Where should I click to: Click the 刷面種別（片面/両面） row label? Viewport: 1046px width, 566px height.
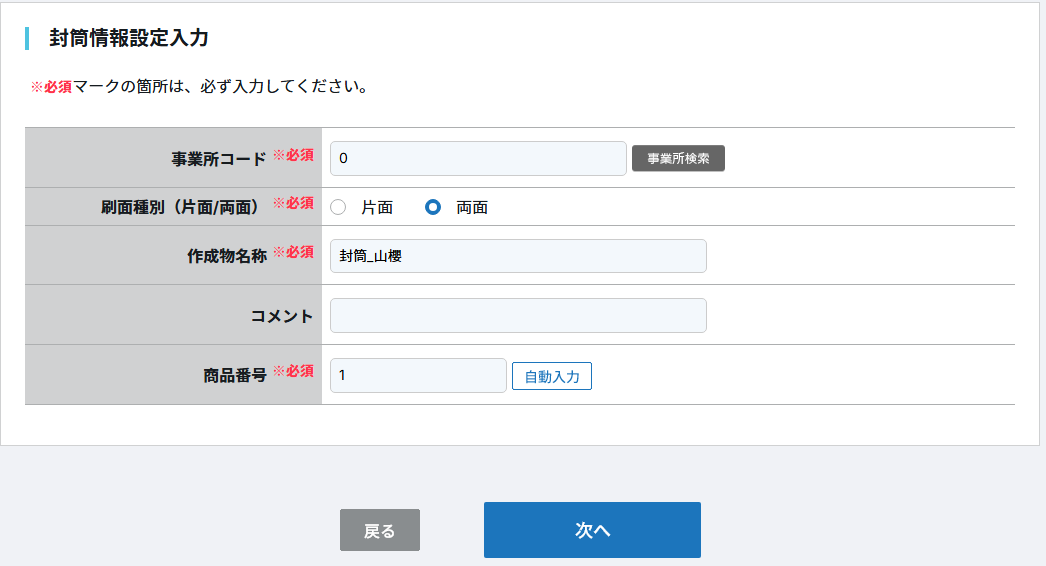[x=175, y=207]
